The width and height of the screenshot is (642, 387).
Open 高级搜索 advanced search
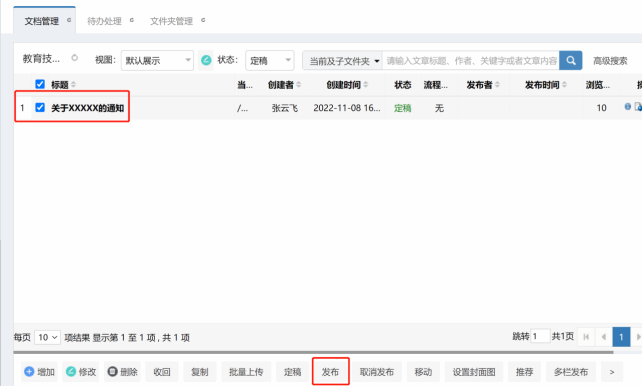point(610,61)
